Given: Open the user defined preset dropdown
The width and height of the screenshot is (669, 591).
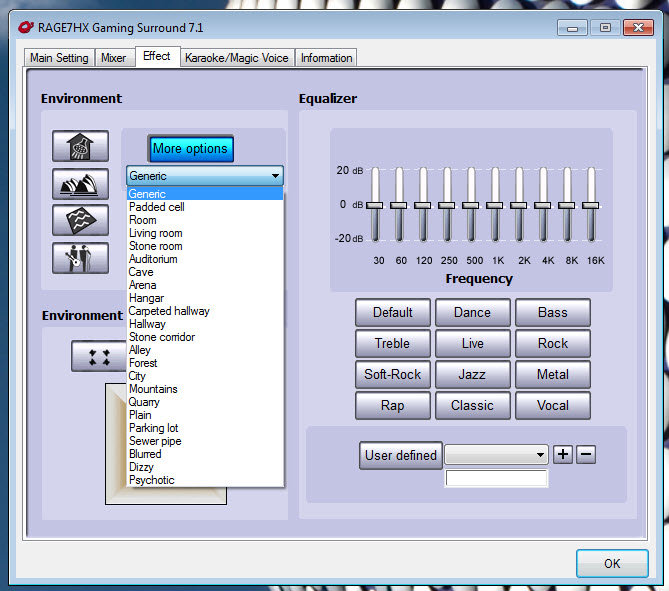Looking at the screenshot, I should 540,455.
